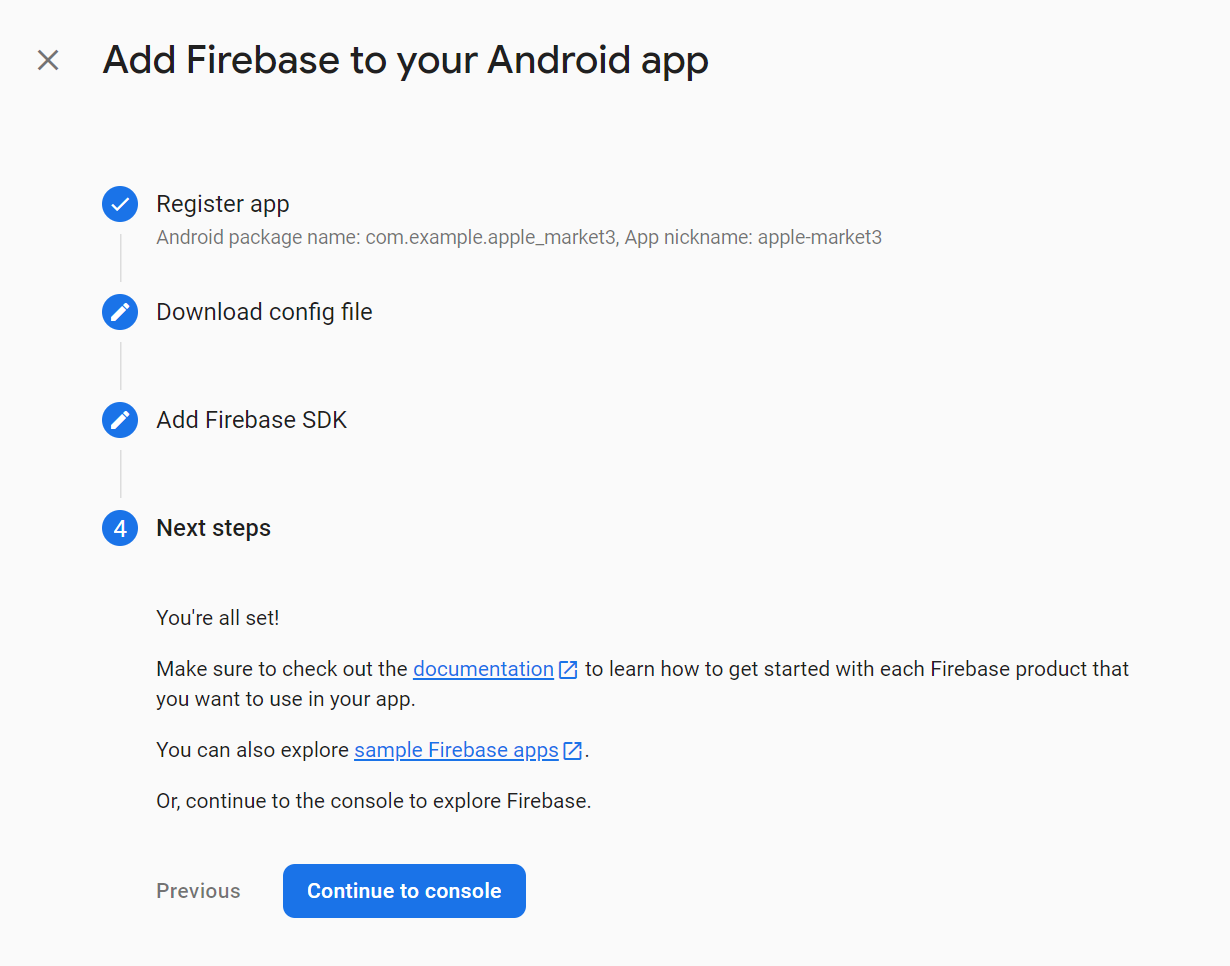
Task: Select the Next steps heading
Action: (214, 528)
